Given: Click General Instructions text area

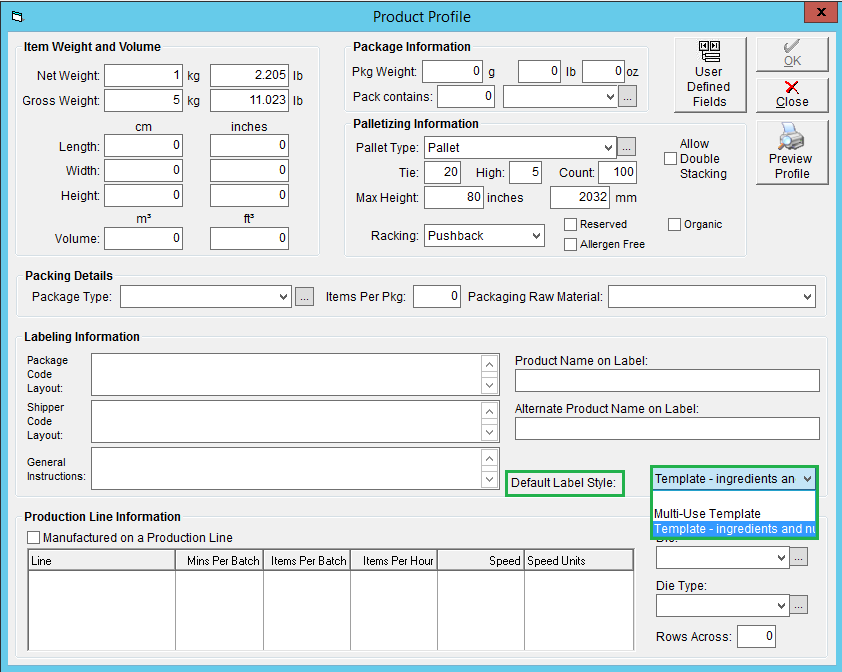Looking at the screenshot, I should click(x=295, y=469).
